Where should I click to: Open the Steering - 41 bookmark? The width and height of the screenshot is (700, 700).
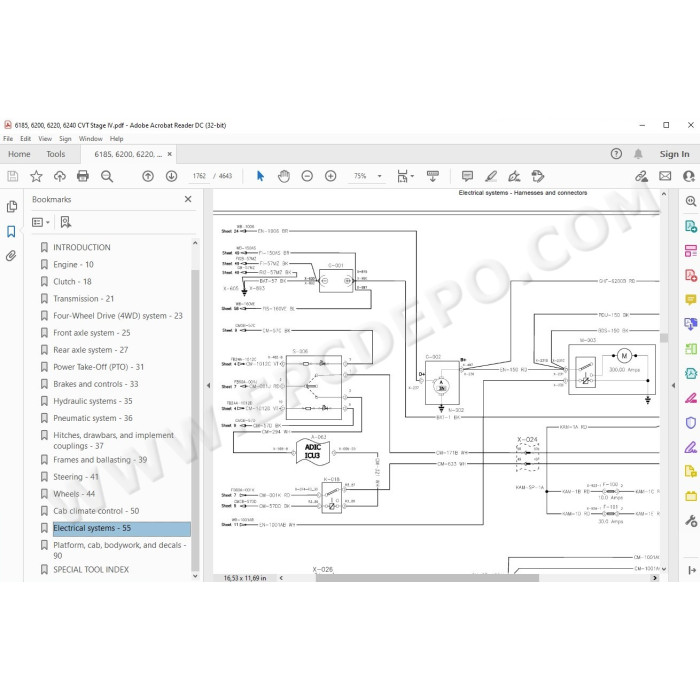pos(76,477)
